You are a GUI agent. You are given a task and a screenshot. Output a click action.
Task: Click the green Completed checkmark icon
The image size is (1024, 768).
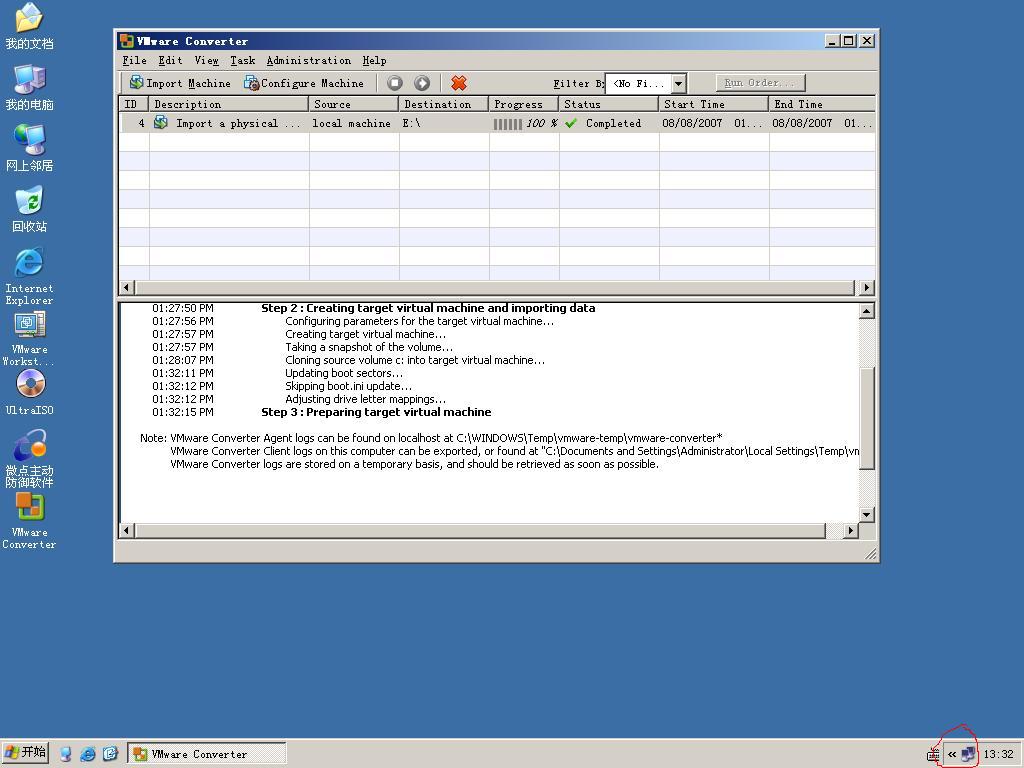coord(571,123)
